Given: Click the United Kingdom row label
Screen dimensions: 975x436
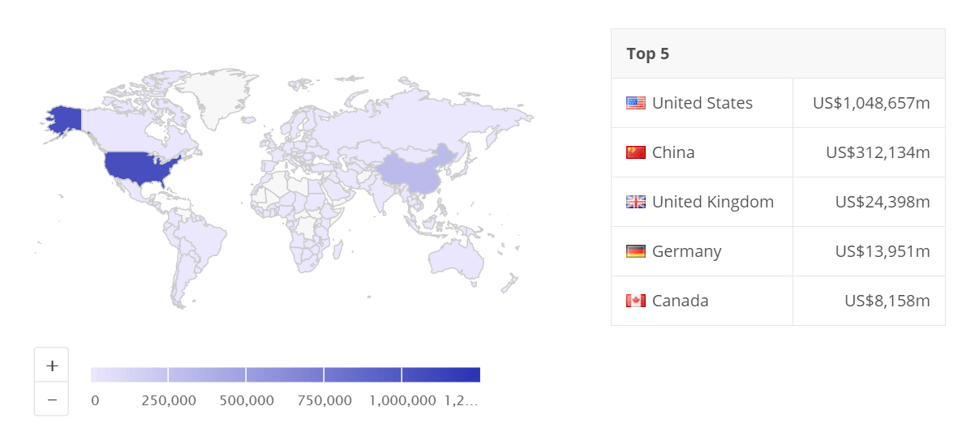Looking at the screenshot, I should coord(712,202).
